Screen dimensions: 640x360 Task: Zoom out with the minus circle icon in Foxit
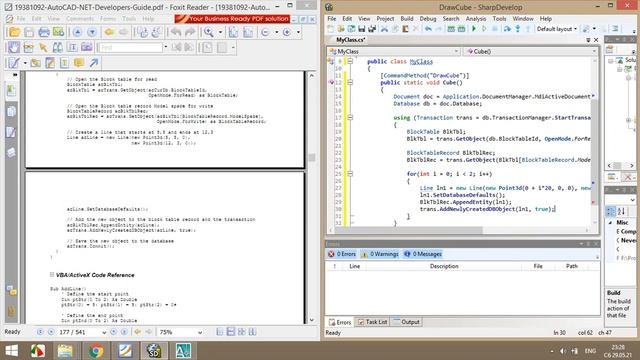265,32
